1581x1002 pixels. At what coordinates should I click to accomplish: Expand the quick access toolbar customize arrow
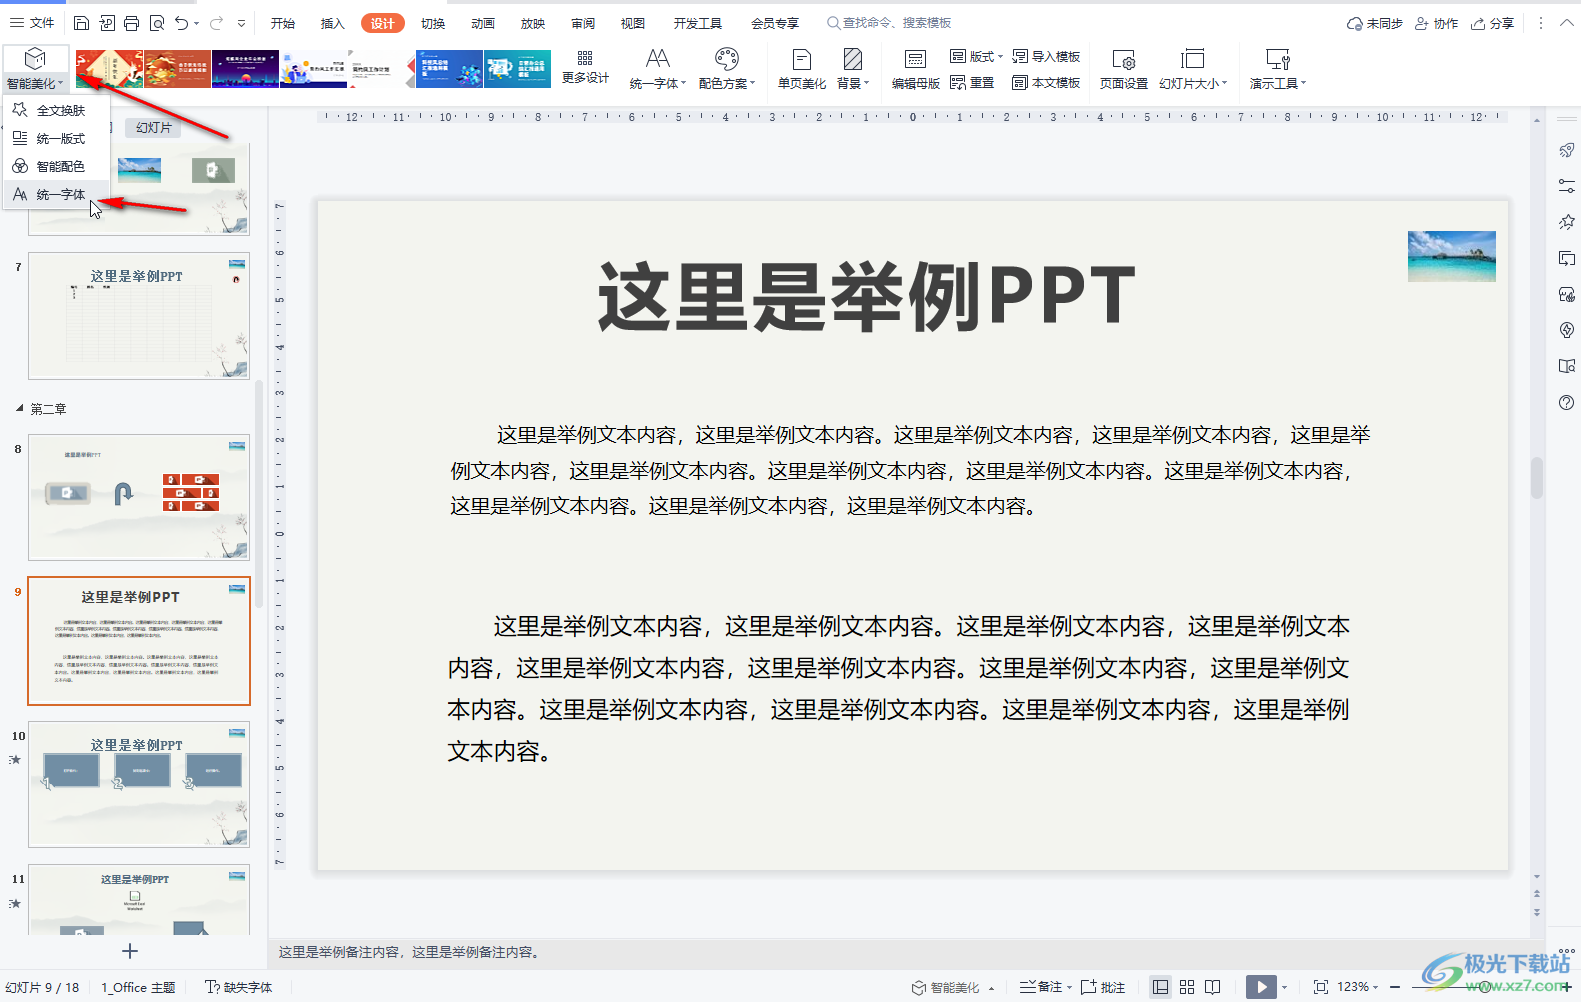coord(241,23)
